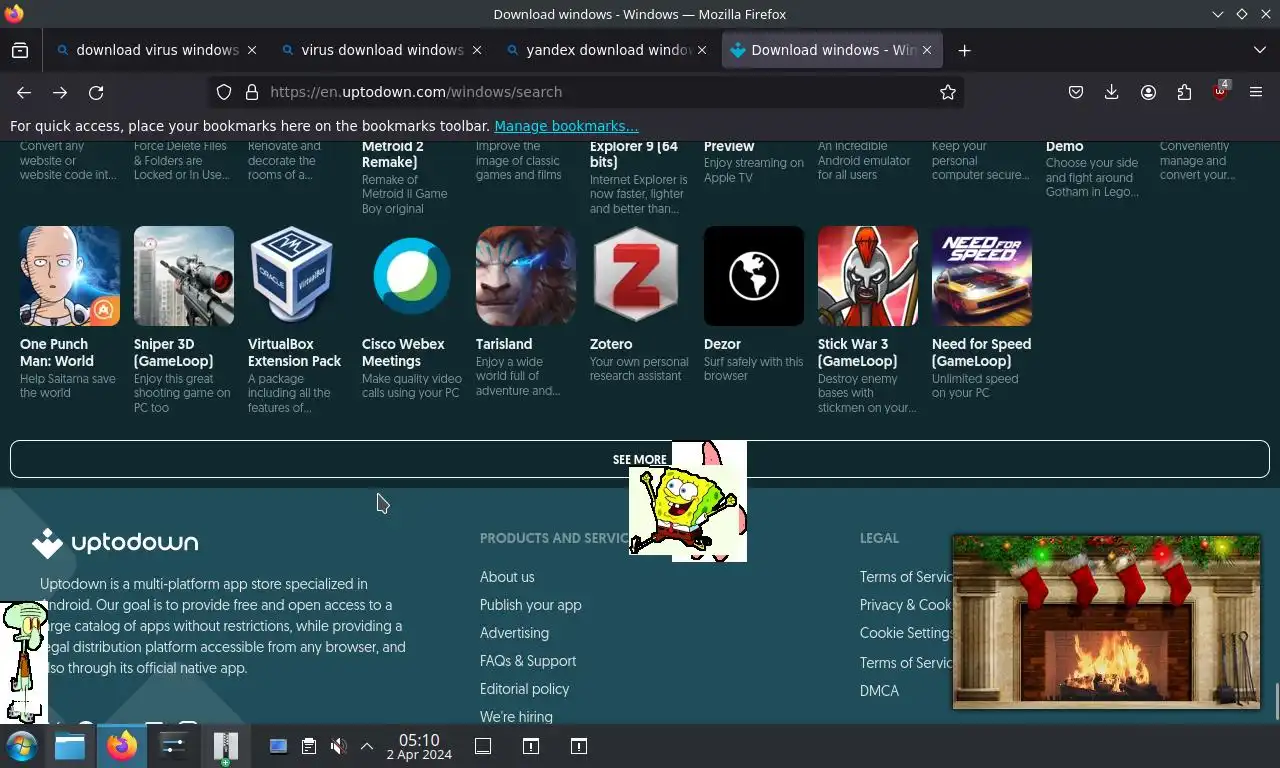
Task: Click the Zotero title text
Action: 611,344
